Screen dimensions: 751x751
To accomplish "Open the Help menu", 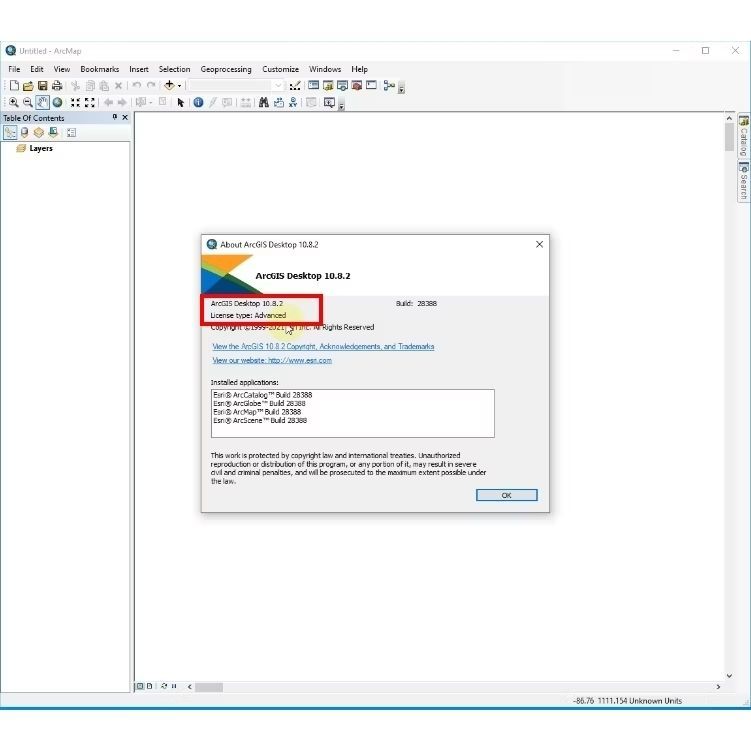I will [x=359, y=69].
